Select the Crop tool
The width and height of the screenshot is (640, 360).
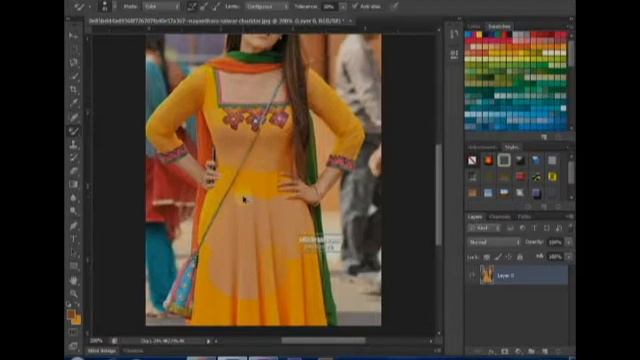(73, 90)
